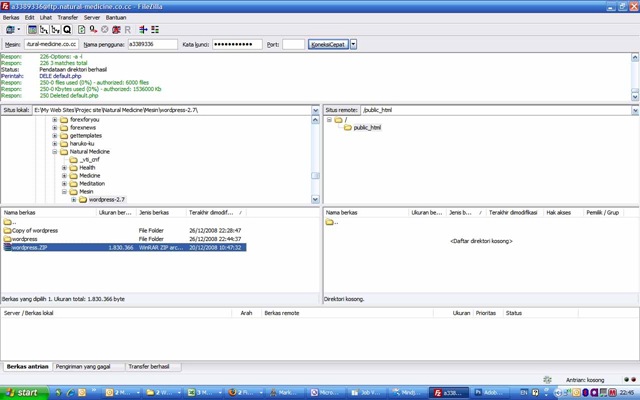640x400 pixels.
Task: Click the message log scrollbar up arrow
Action: (635, 57)
